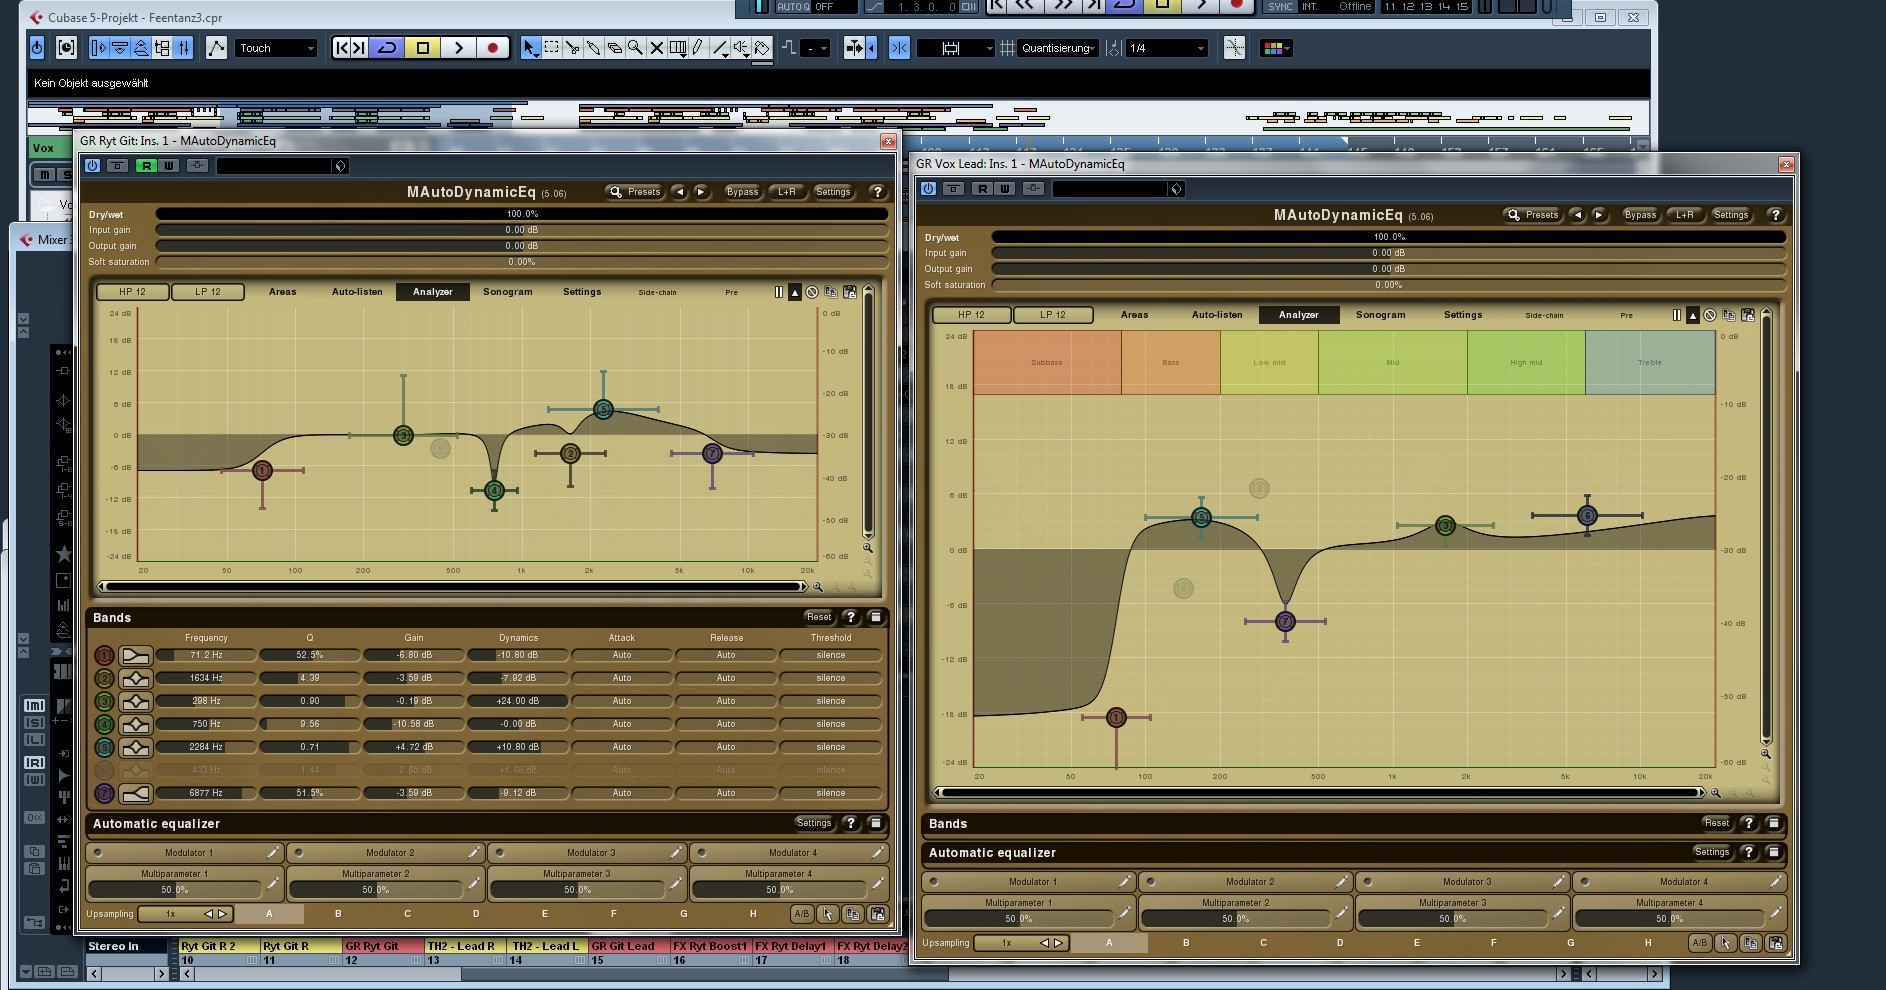Viewport: 1886px width, 990px height.
Task: Click Side-chain in GR Ryt Git graph bar
Action: (x=657, y=292)
